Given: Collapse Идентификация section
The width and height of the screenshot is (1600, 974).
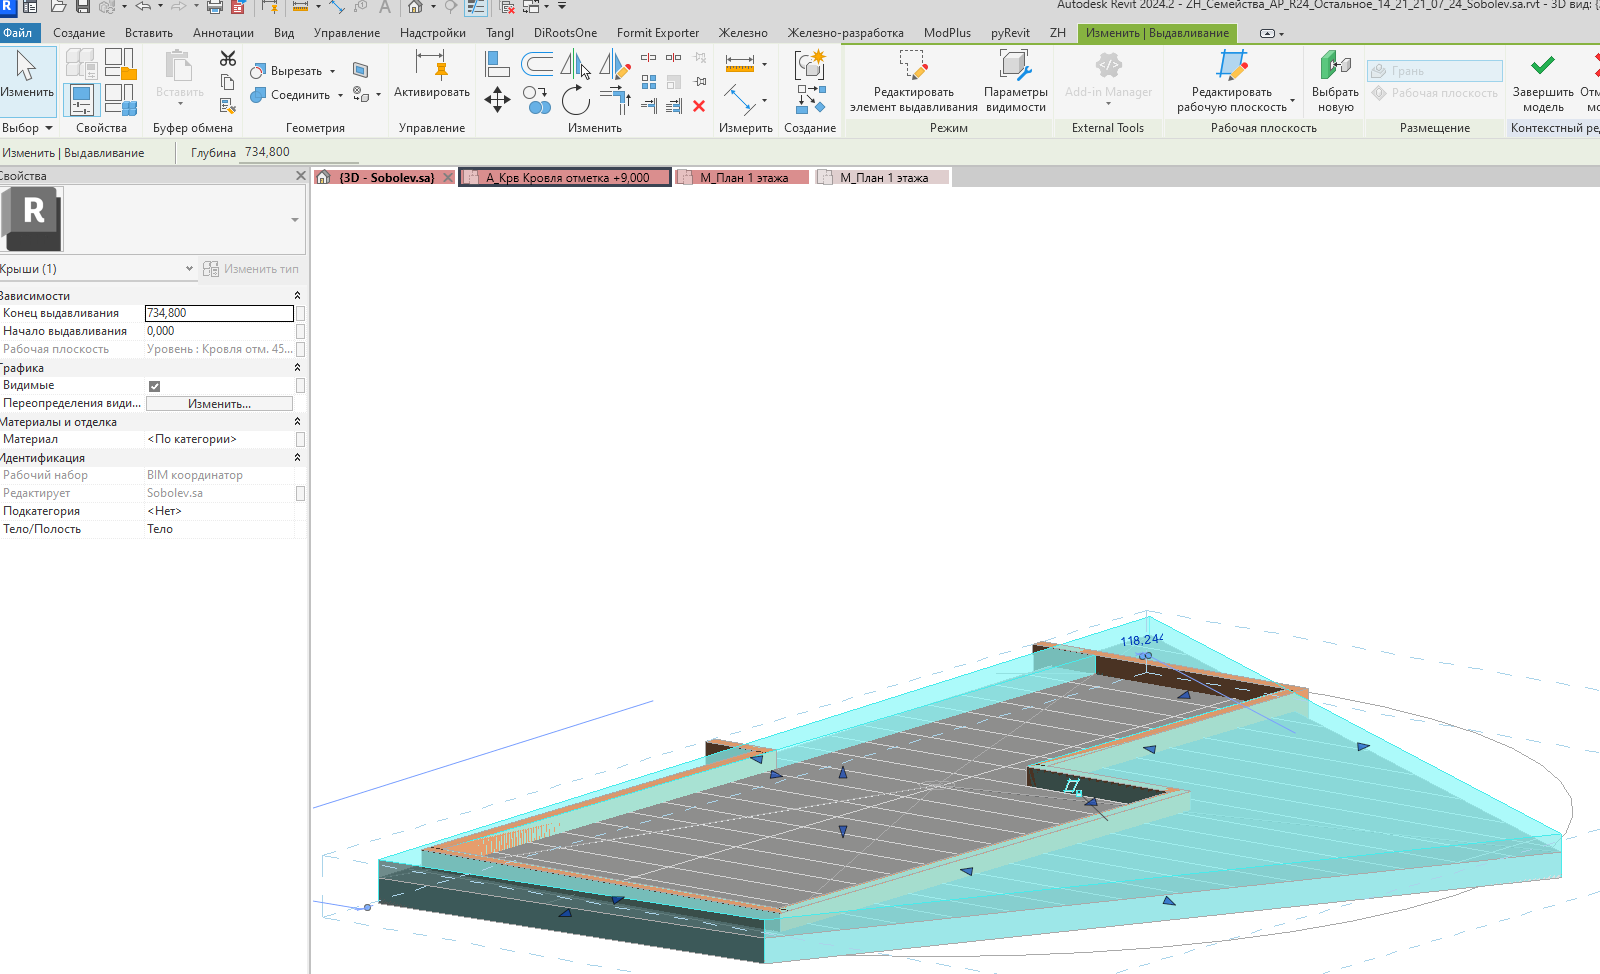Looking at the screenshot, I should click(297, 458).
